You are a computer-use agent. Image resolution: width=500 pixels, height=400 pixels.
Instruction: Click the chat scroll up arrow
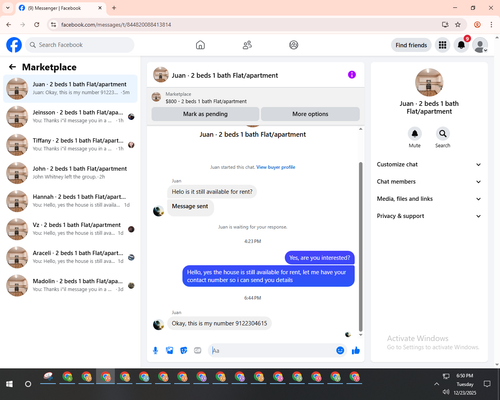pos(360,129)
